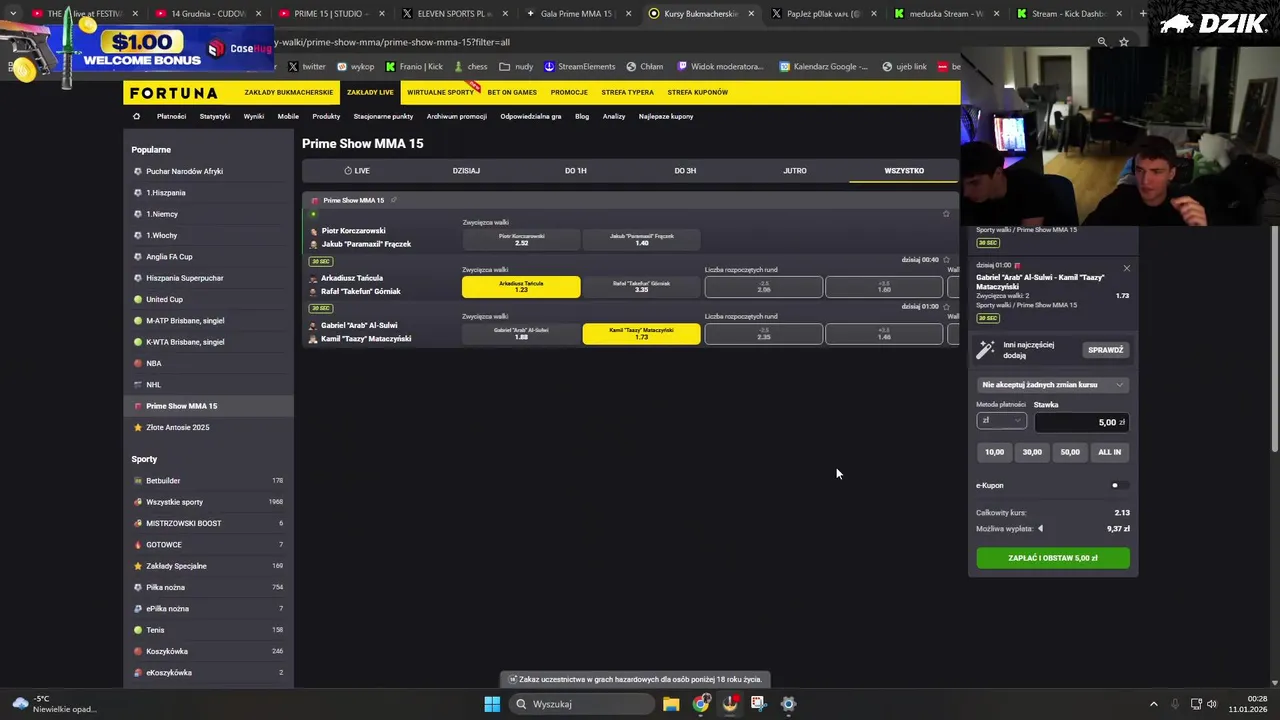Select Gabriel Arab Al-Sulwi 1.88 odds
The image size is (1280, 720).
pyautogui.click(x=521, y=334)
